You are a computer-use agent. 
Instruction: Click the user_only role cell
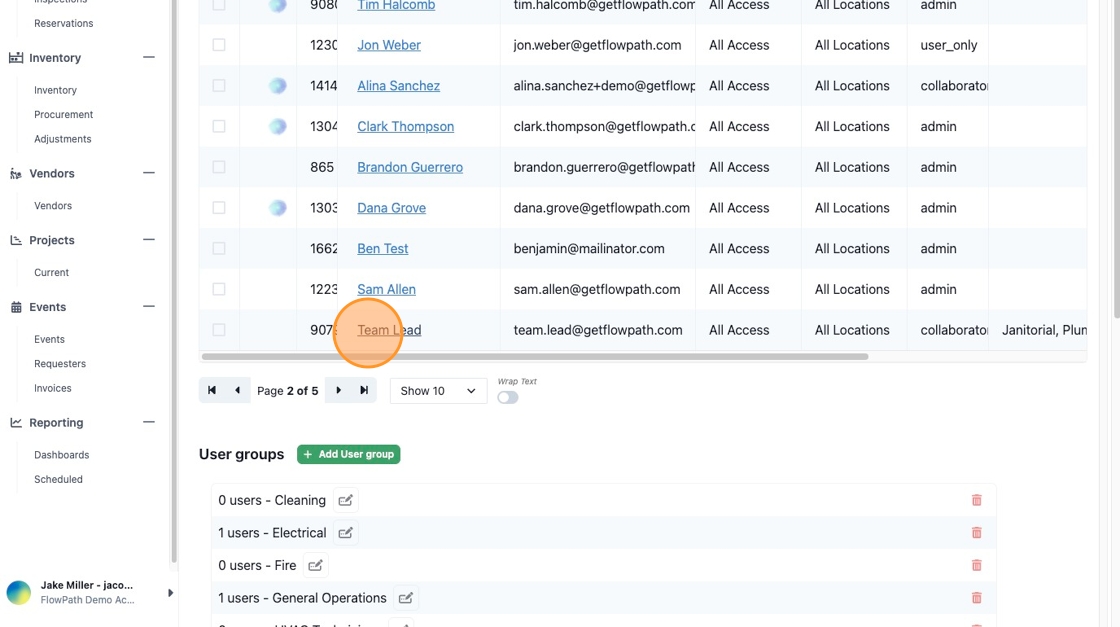click(x=949, y=45)
